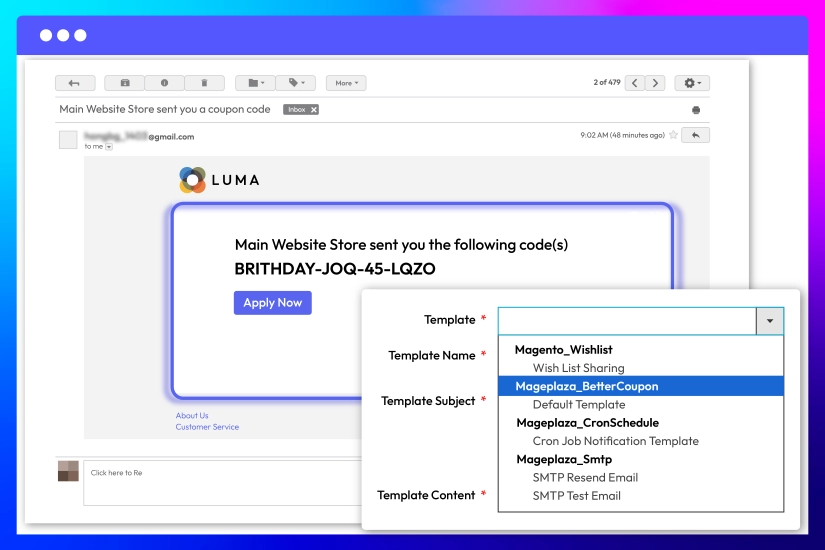Select Mageplaza_CronSchedule group
Screen dimensions: 825x550
588,423
